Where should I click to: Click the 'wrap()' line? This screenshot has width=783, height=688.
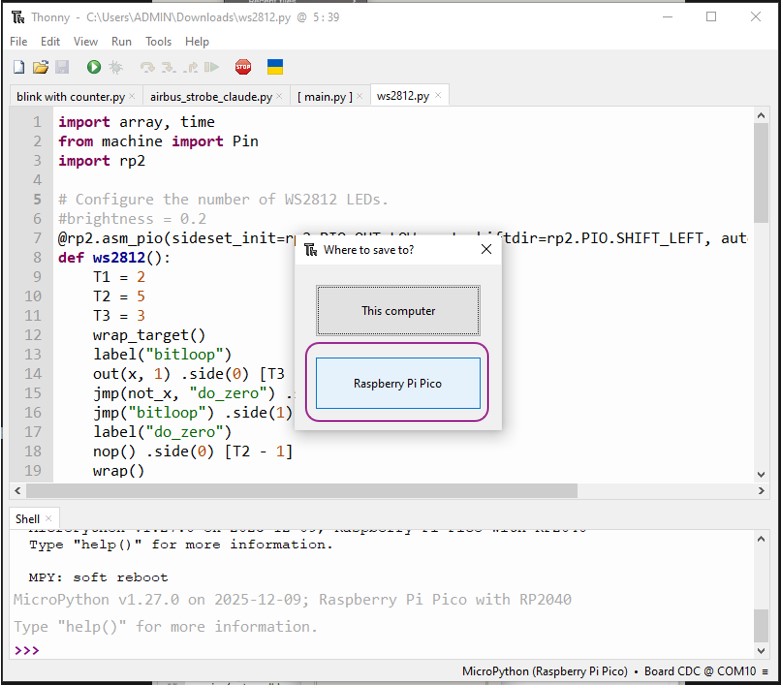pos(119,471)
